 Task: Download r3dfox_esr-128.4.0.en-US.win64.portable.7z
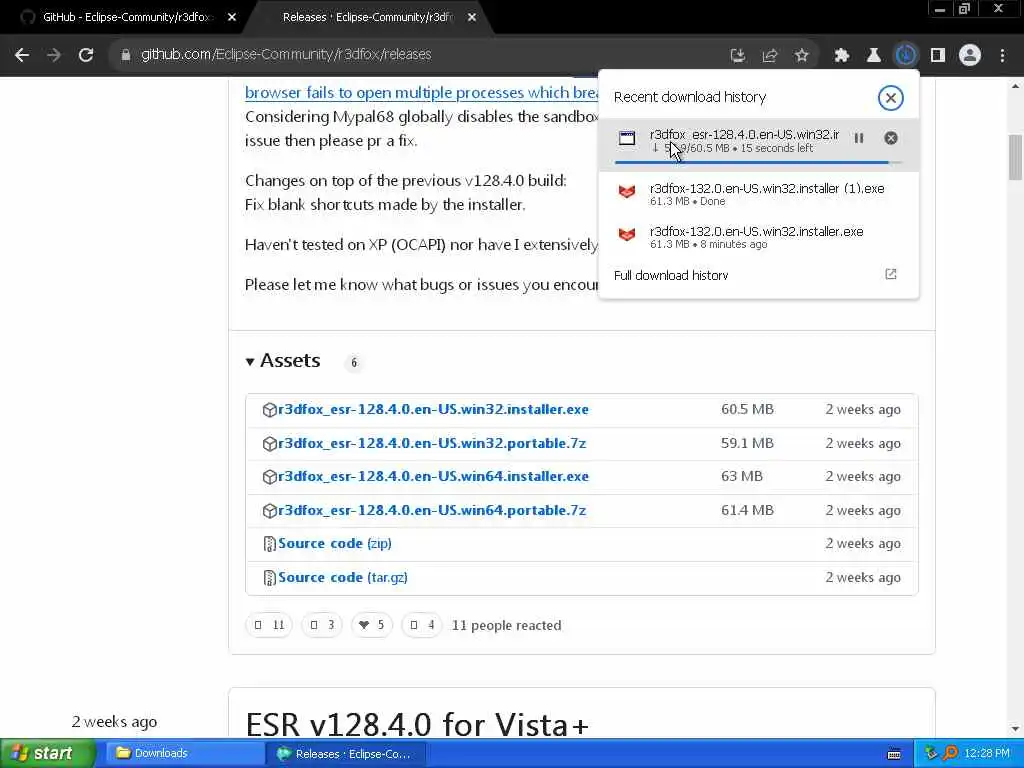432,511
